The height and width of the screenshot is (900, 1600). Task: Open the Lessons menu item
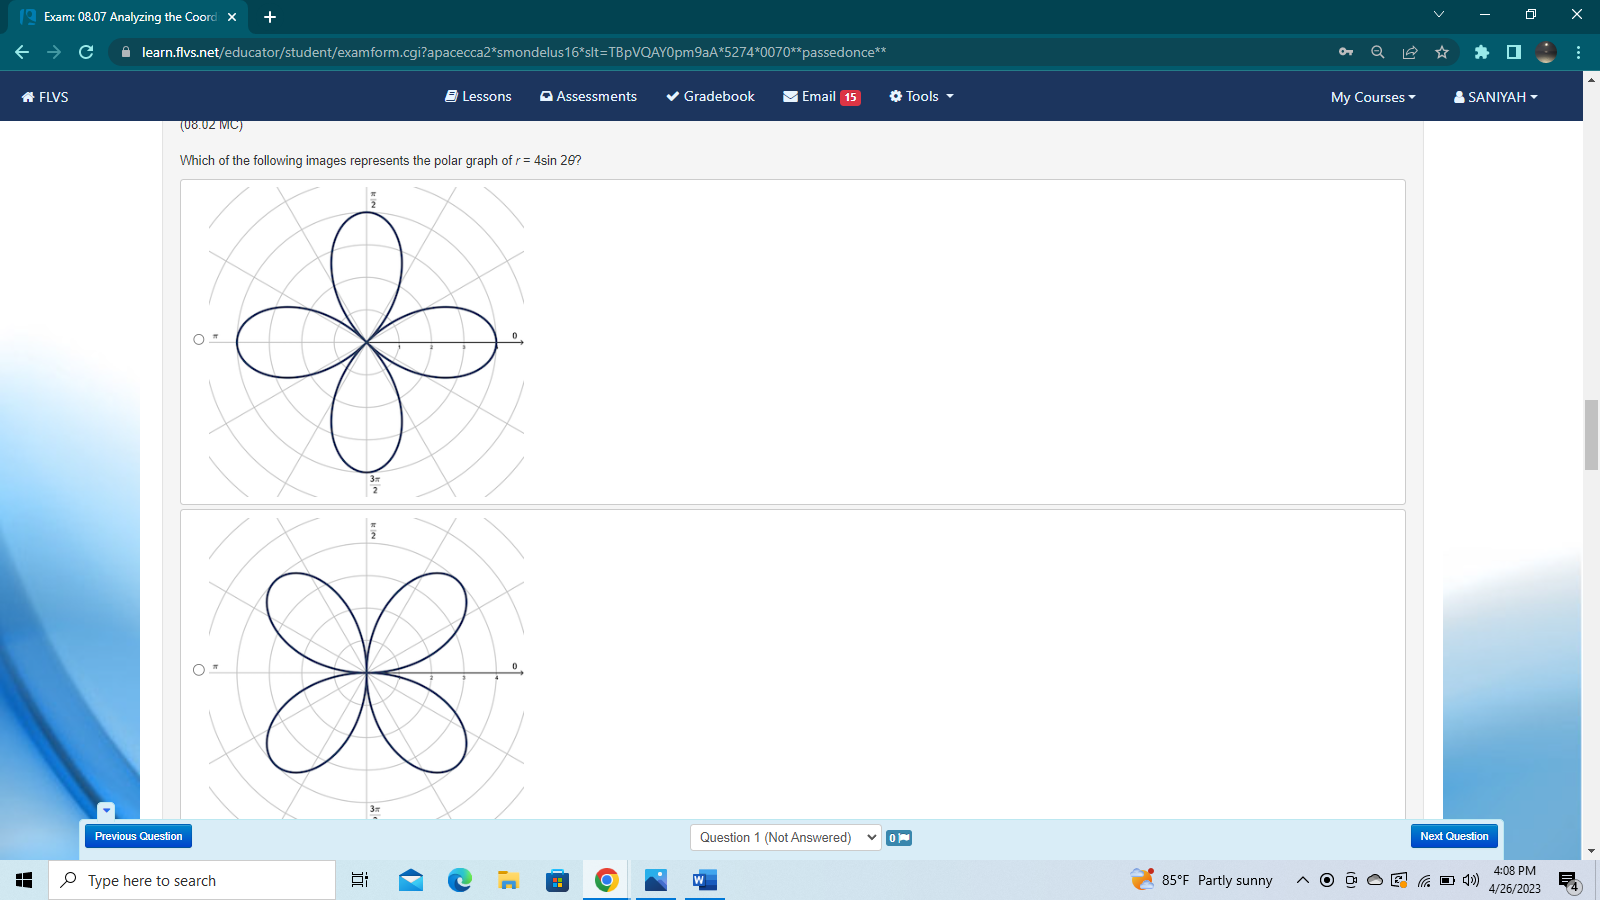[478, 96]
